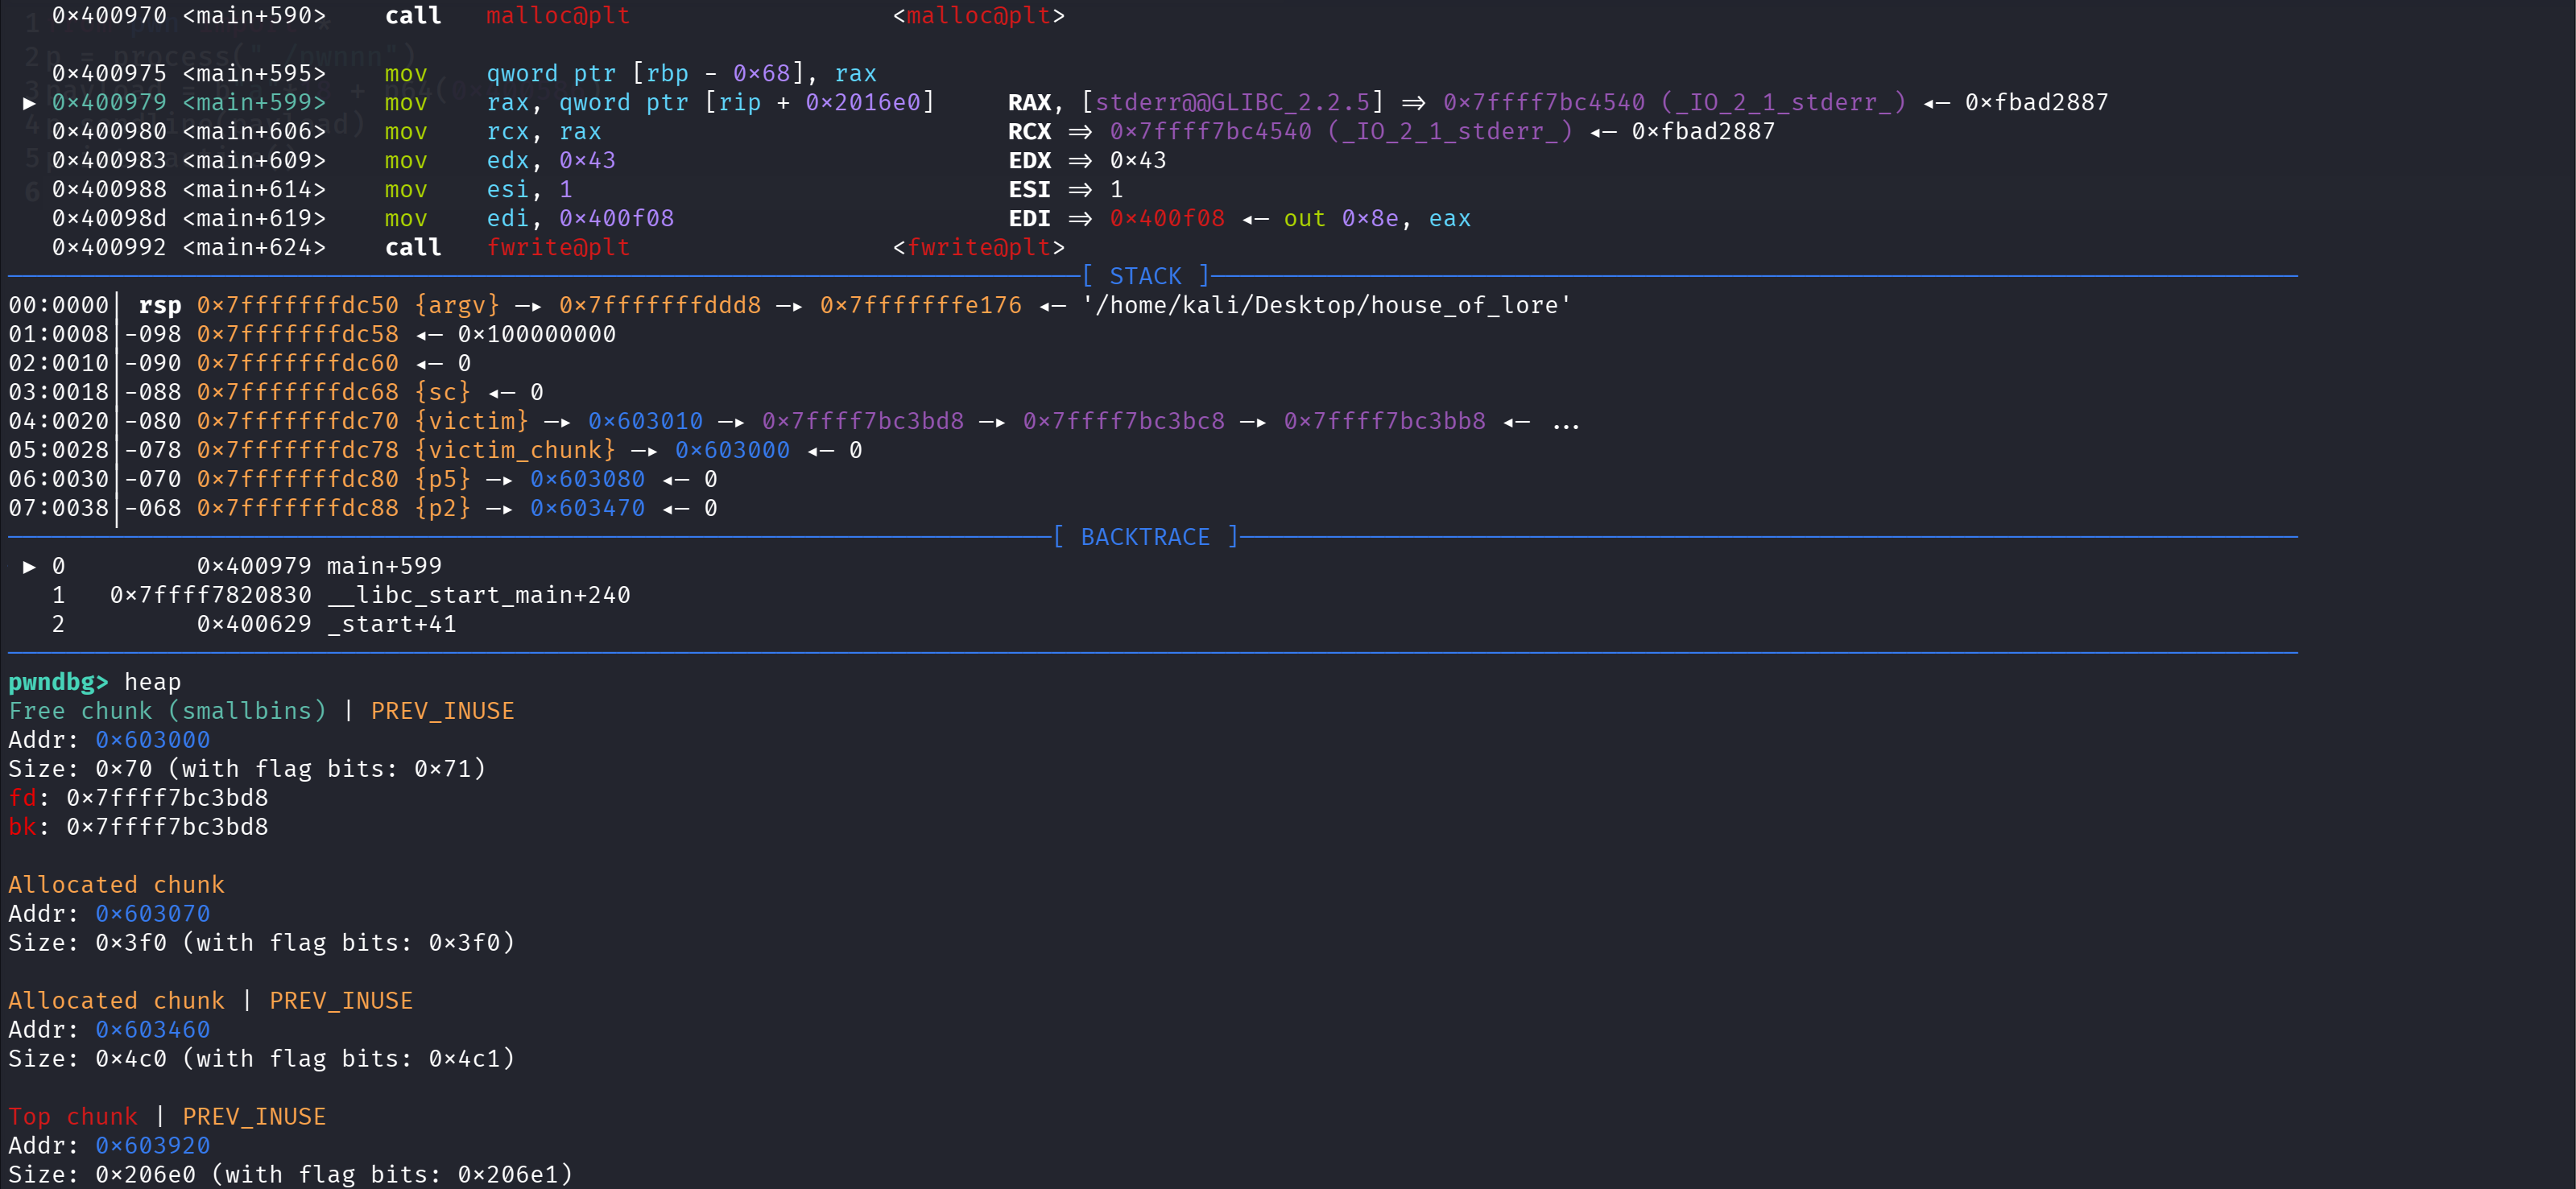
Task: Select top chunk address 0x603920
Action: pos(153,1146)
